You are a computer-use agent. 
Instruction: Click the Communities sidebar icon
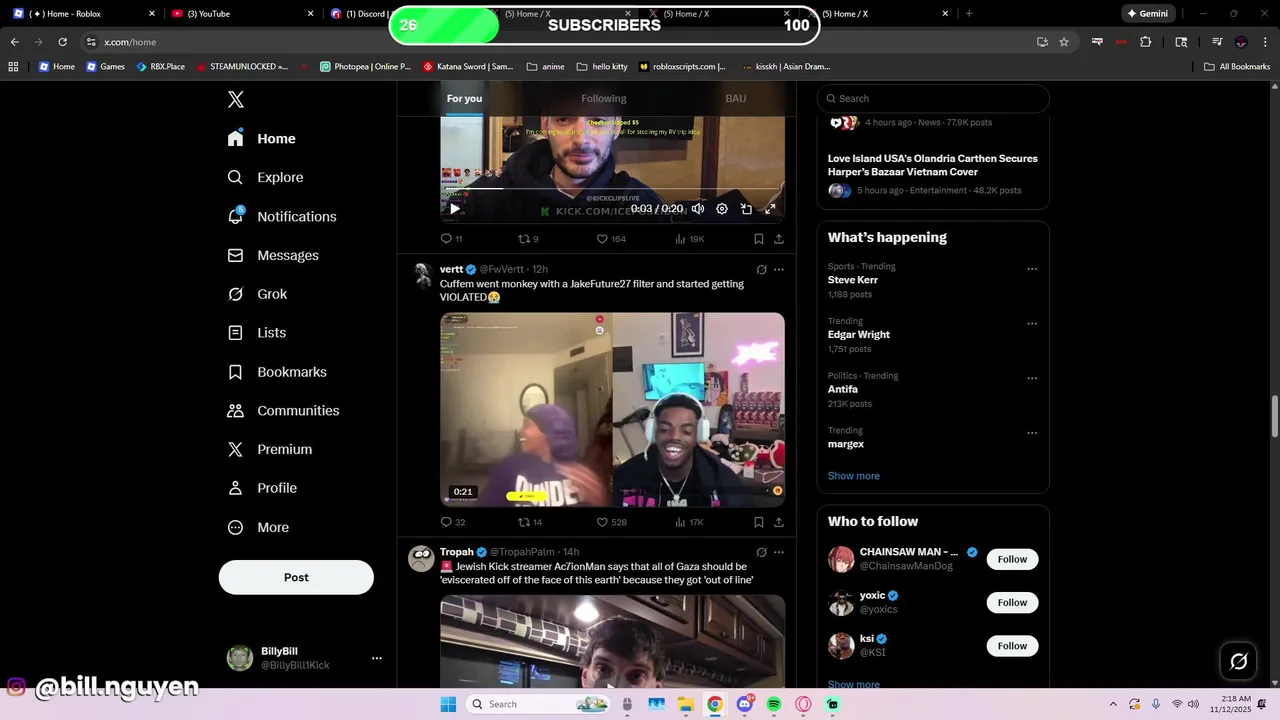click(x=236, y=411)
